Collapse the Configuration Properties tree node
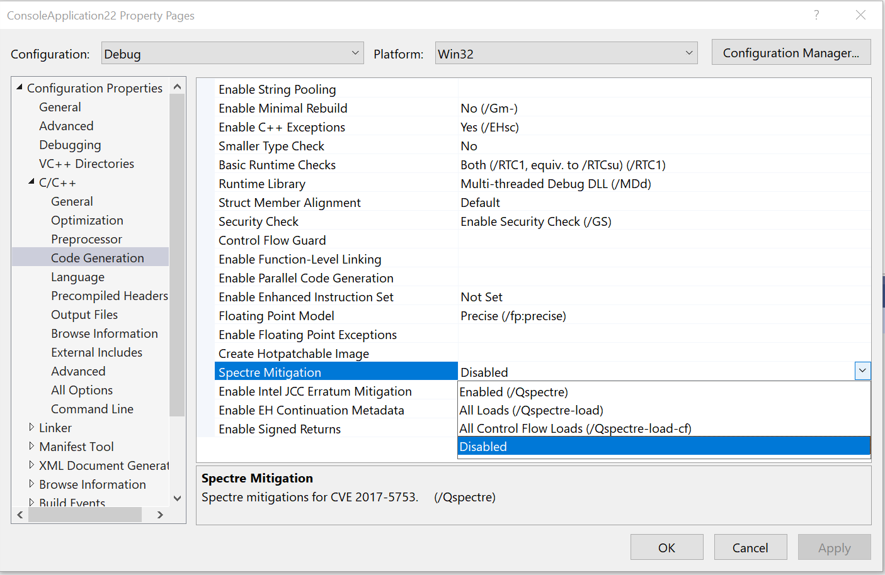The width and height of the screenshot is (885, 575). click(x=20, y=88)
